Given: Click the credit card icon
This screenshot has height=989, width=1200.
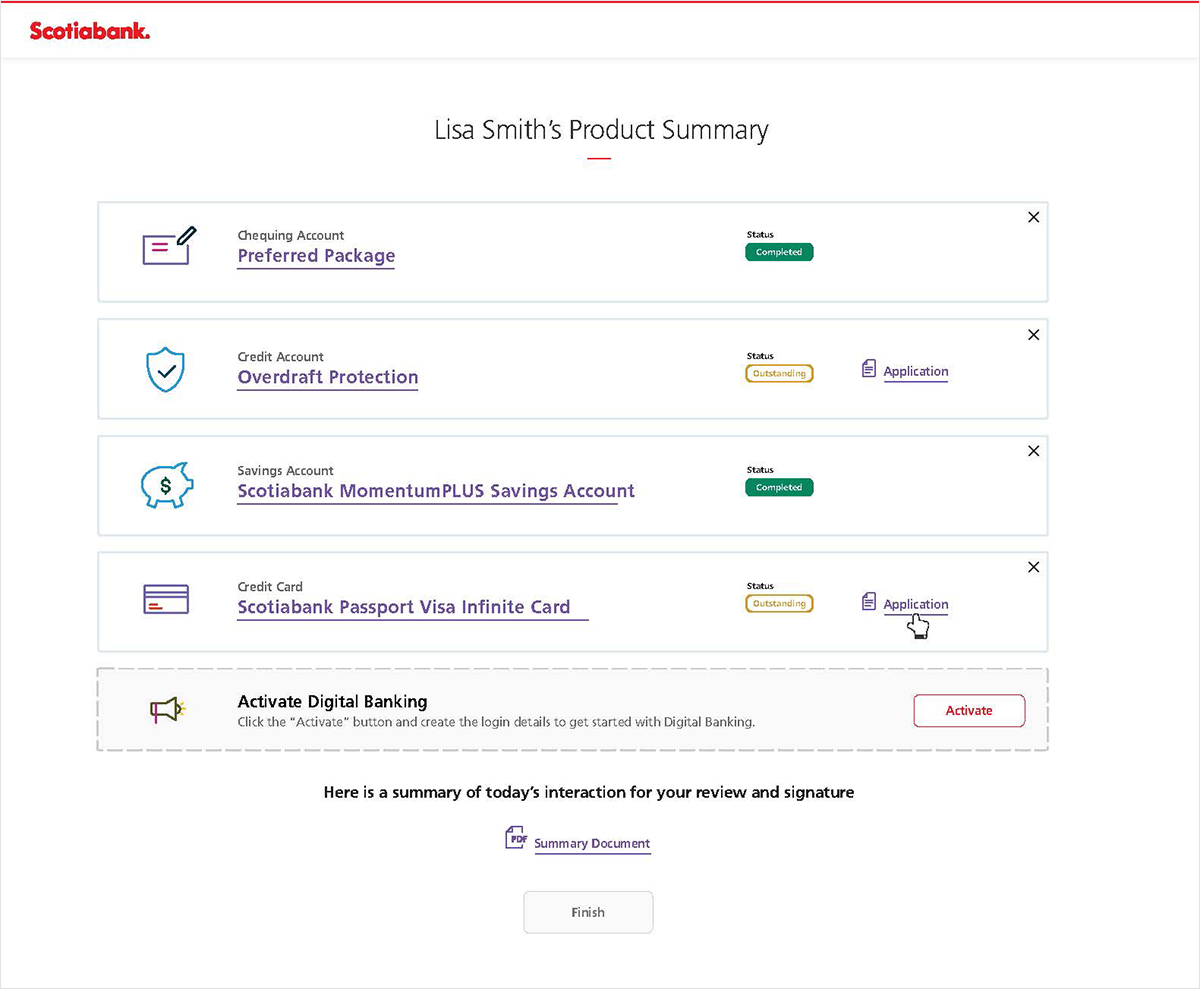Looking at the screenshot, I should pyautogui.click(x=166, y=599).
